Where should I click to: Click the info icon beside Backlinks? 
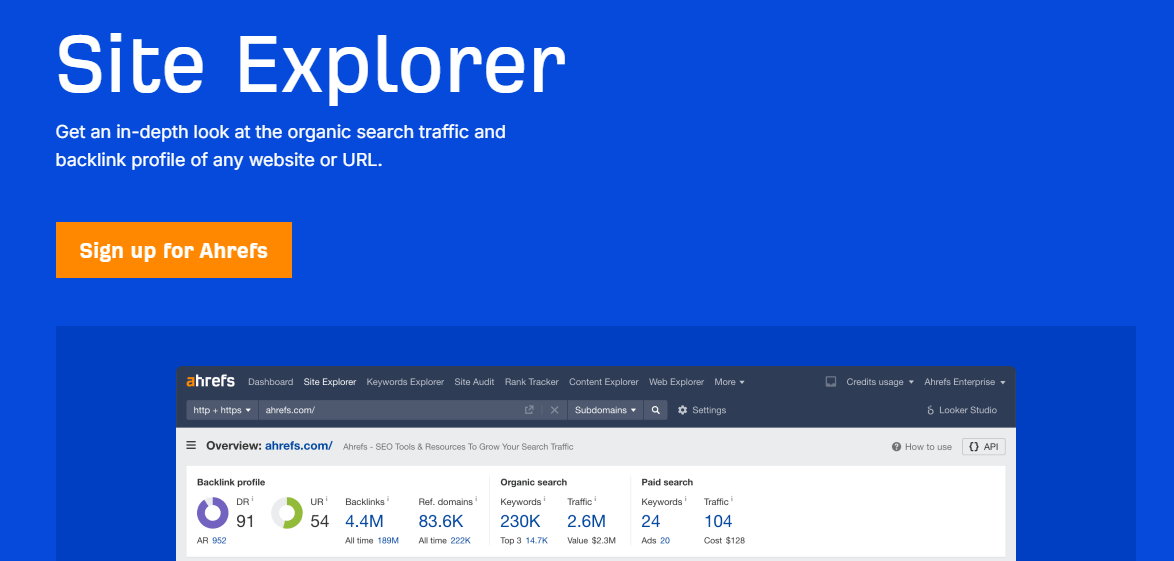point(388,498)
